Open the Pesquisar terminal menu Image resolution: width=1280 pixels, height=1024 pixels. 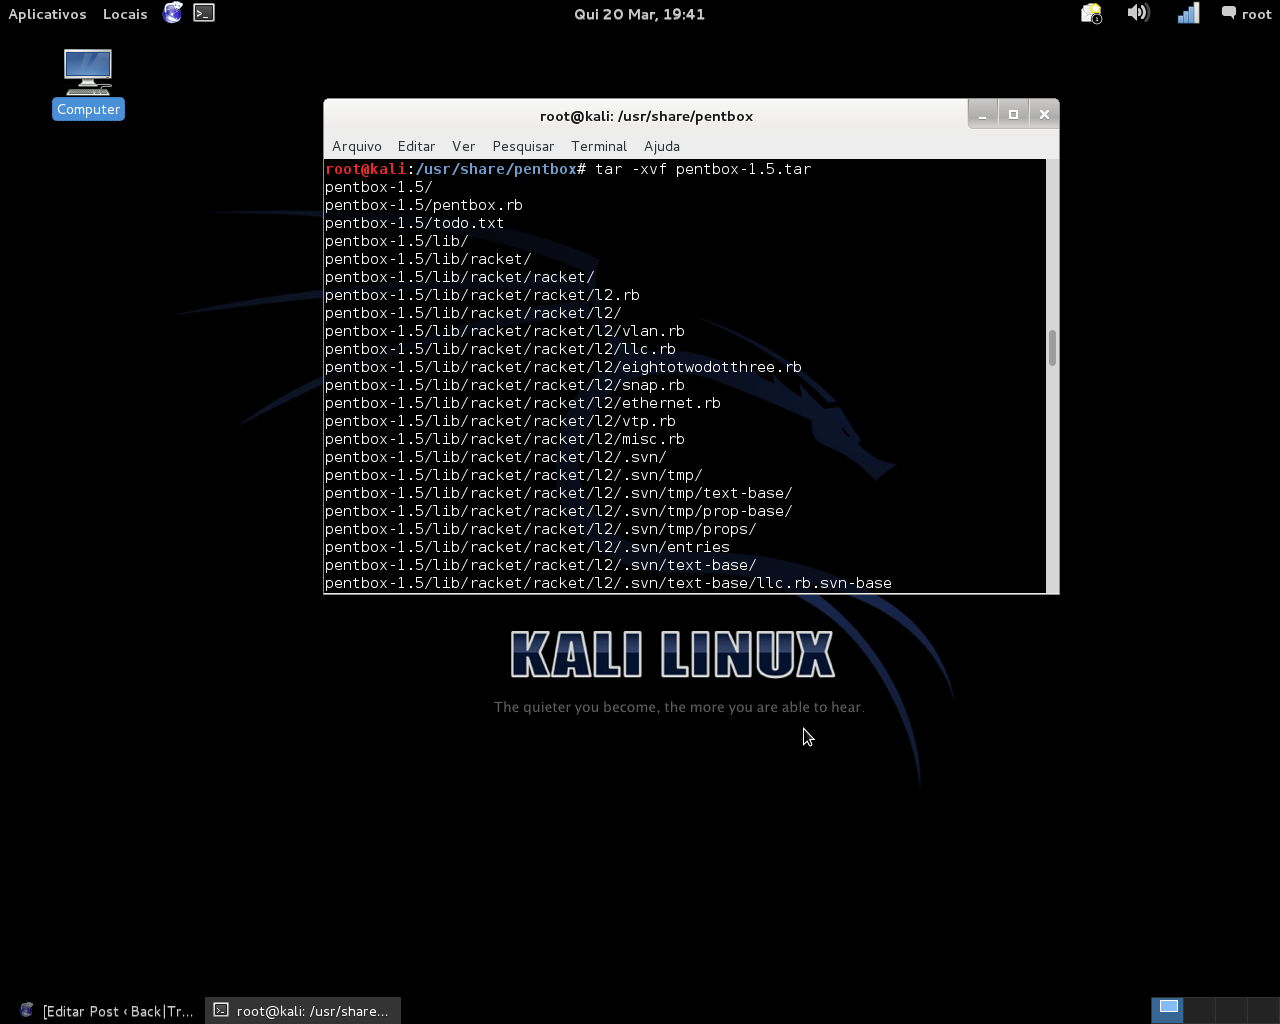click(523, 146)
